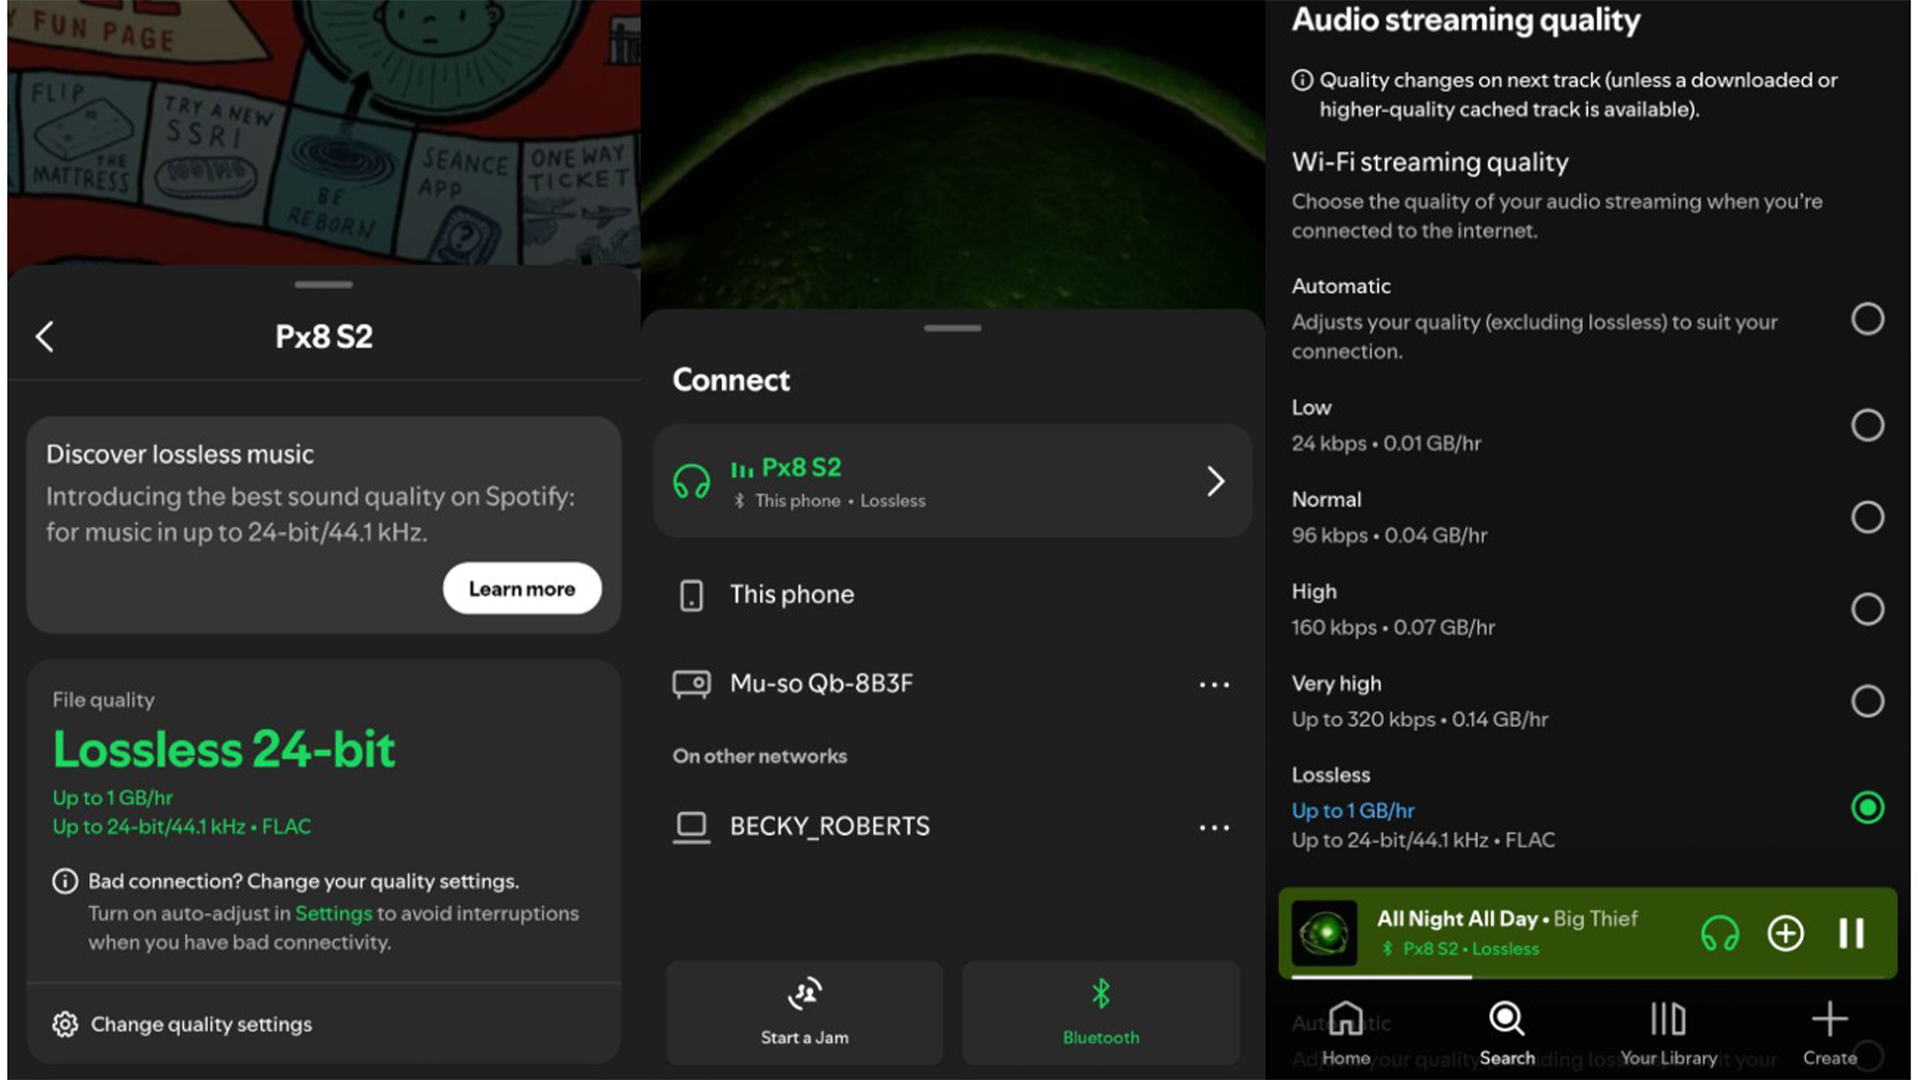Image resolution: width=1920 pixels, height=1080 pixels.
Task: Open options for Mu-so Qb-8B3F
Action: point(1214,685)
